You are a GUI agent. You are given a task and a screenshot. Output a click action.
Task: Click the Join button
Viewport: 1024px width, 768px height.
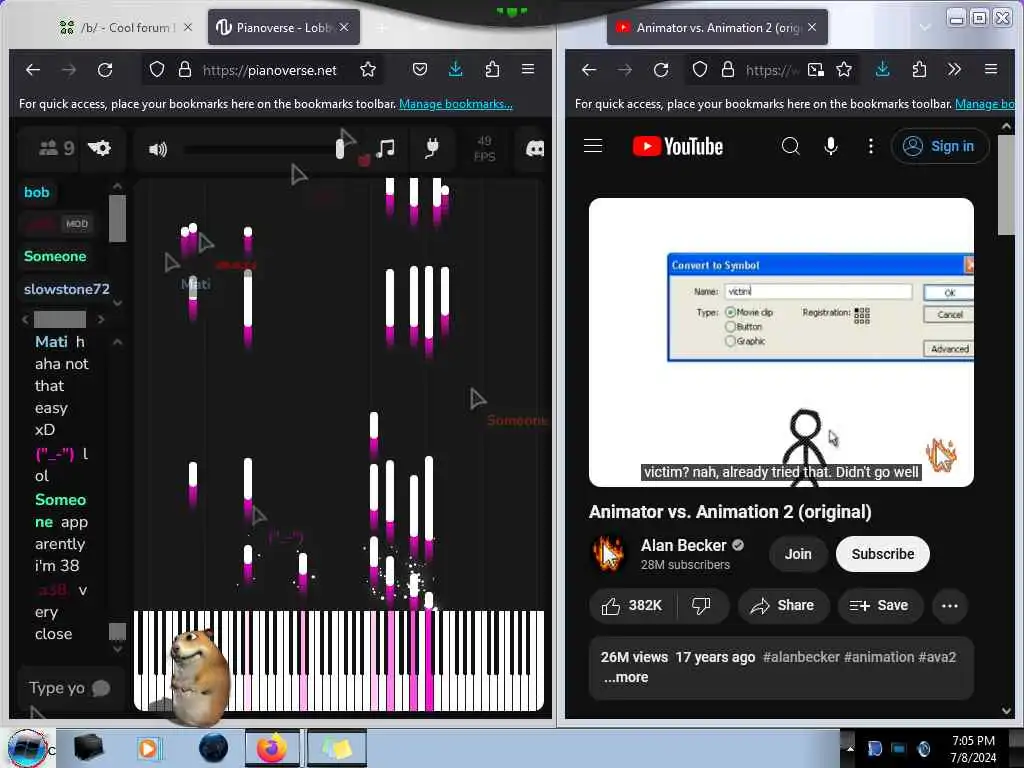point(798,554)
